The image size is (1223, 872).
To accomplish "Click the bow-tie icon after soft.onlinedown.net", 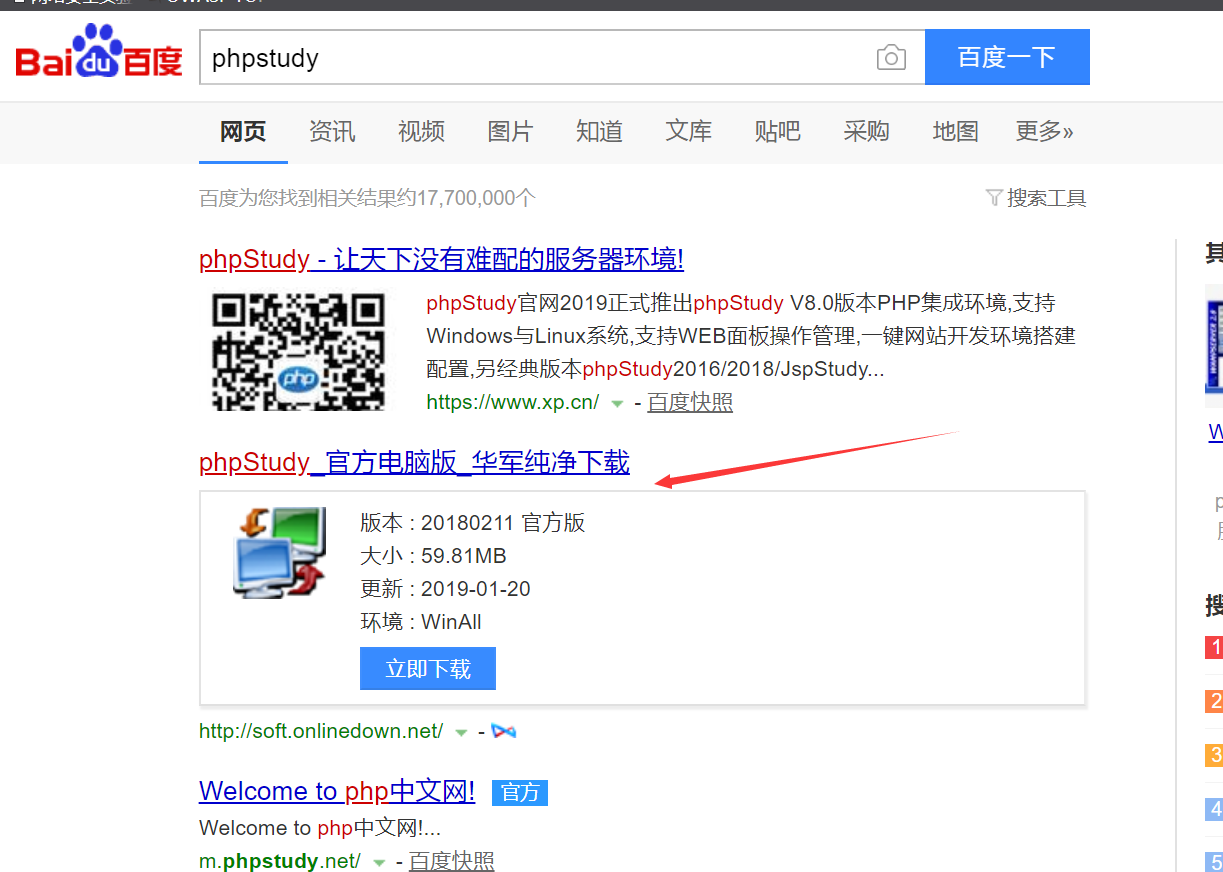I will (504, 732).
